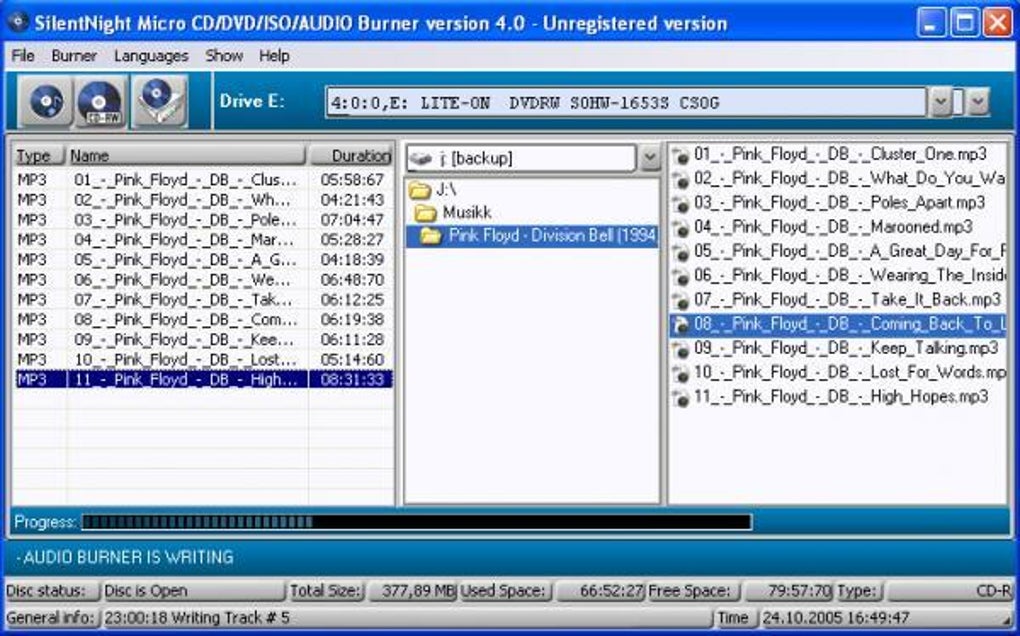
Task: Click the audio file icon beside 02 What_Do_You_Wa
Action: click(680, 179)
